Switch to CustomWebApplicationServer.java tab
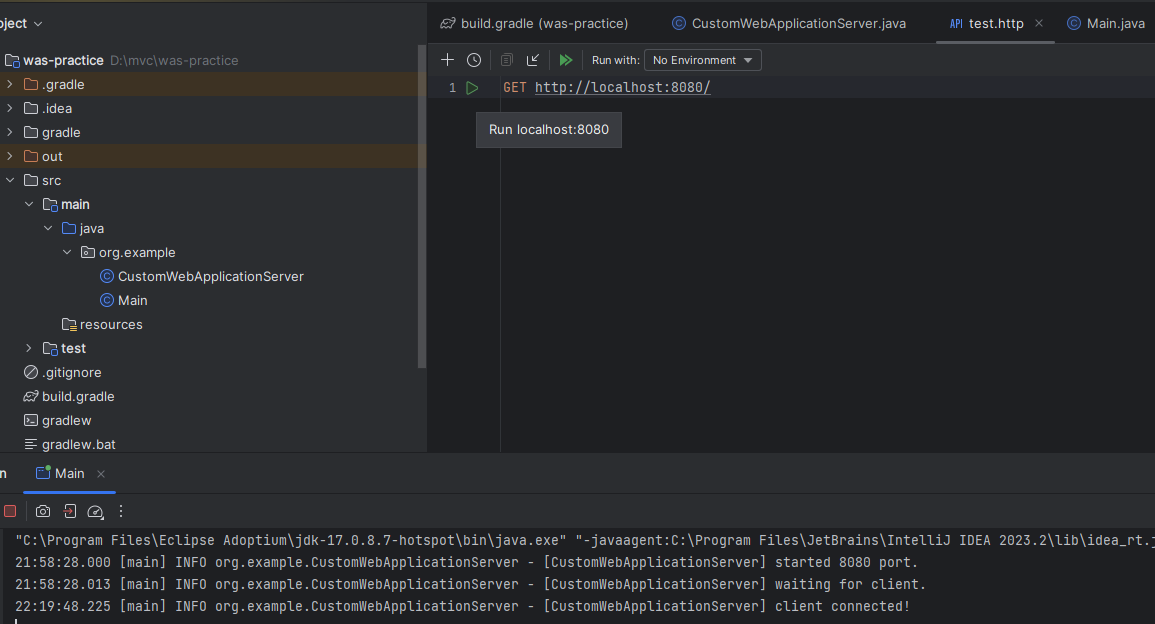Screen dimensions: 1155x624 pos(789,24)
